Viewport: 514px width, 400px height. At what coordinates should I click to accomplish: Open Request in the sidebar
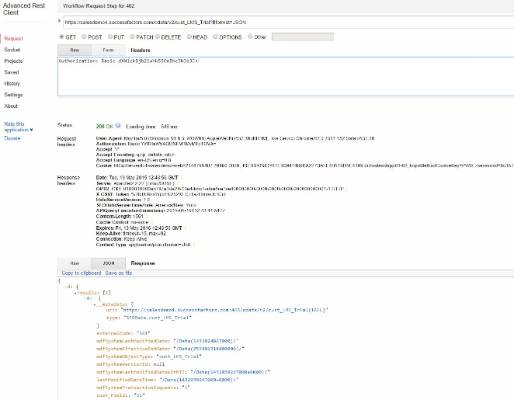coord(14,39)
